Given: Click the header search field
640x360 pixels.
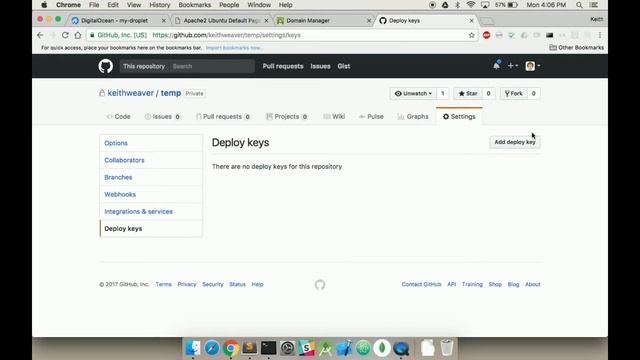Looking at the screenshot, I should (x=212, y=66).
